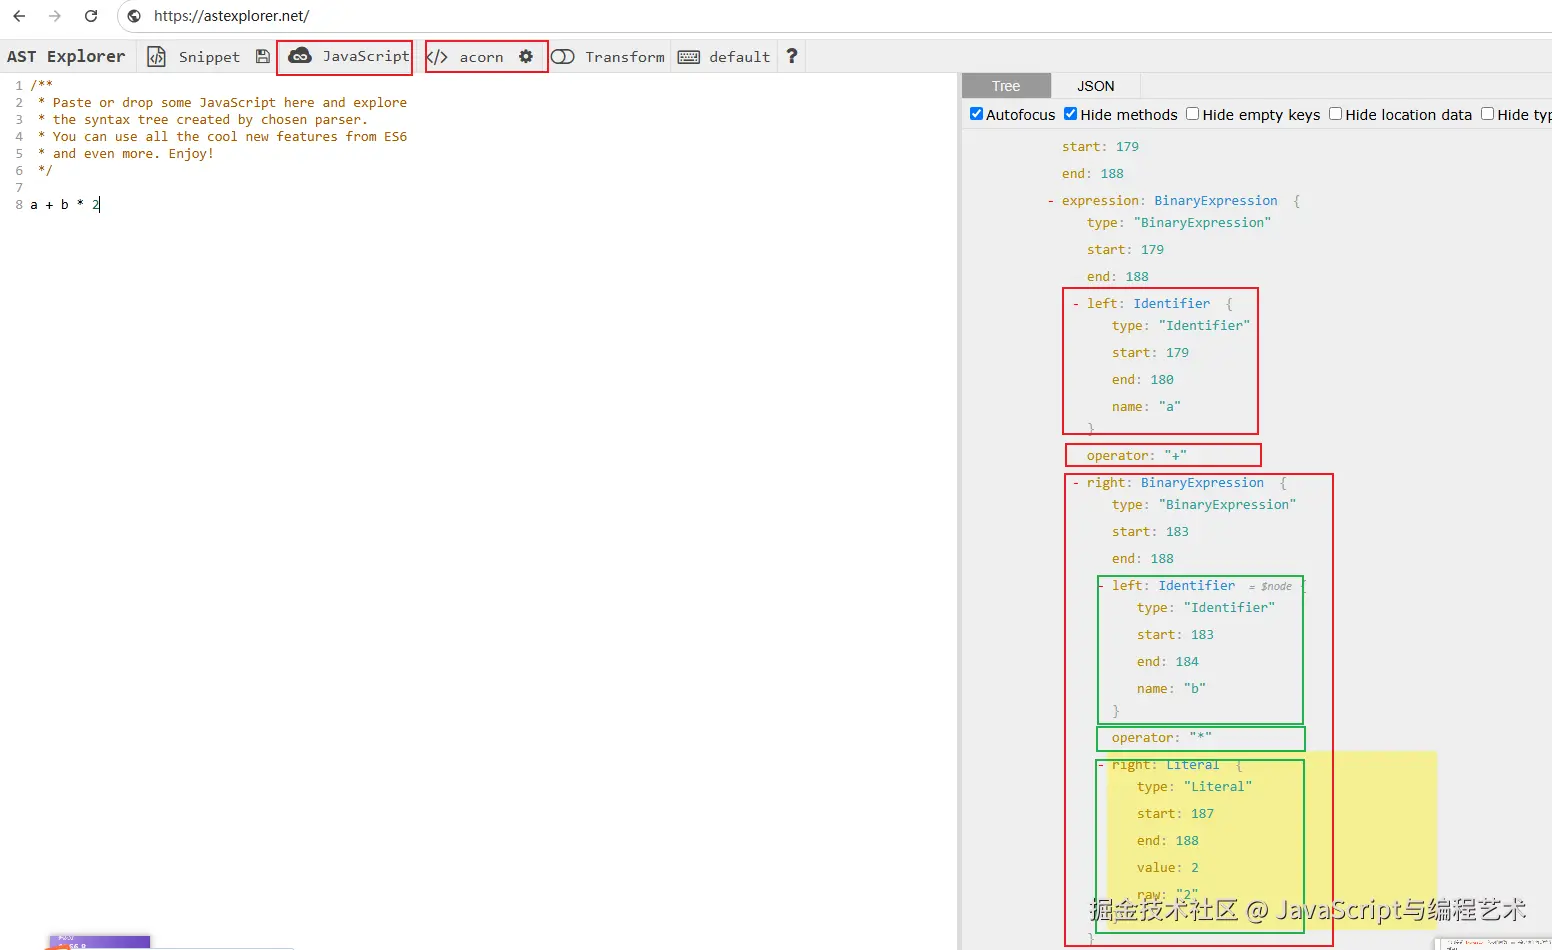Toggle the Transform switch
The height and width of the screenshot is (950, 1552).
click(x=563, y=57)
